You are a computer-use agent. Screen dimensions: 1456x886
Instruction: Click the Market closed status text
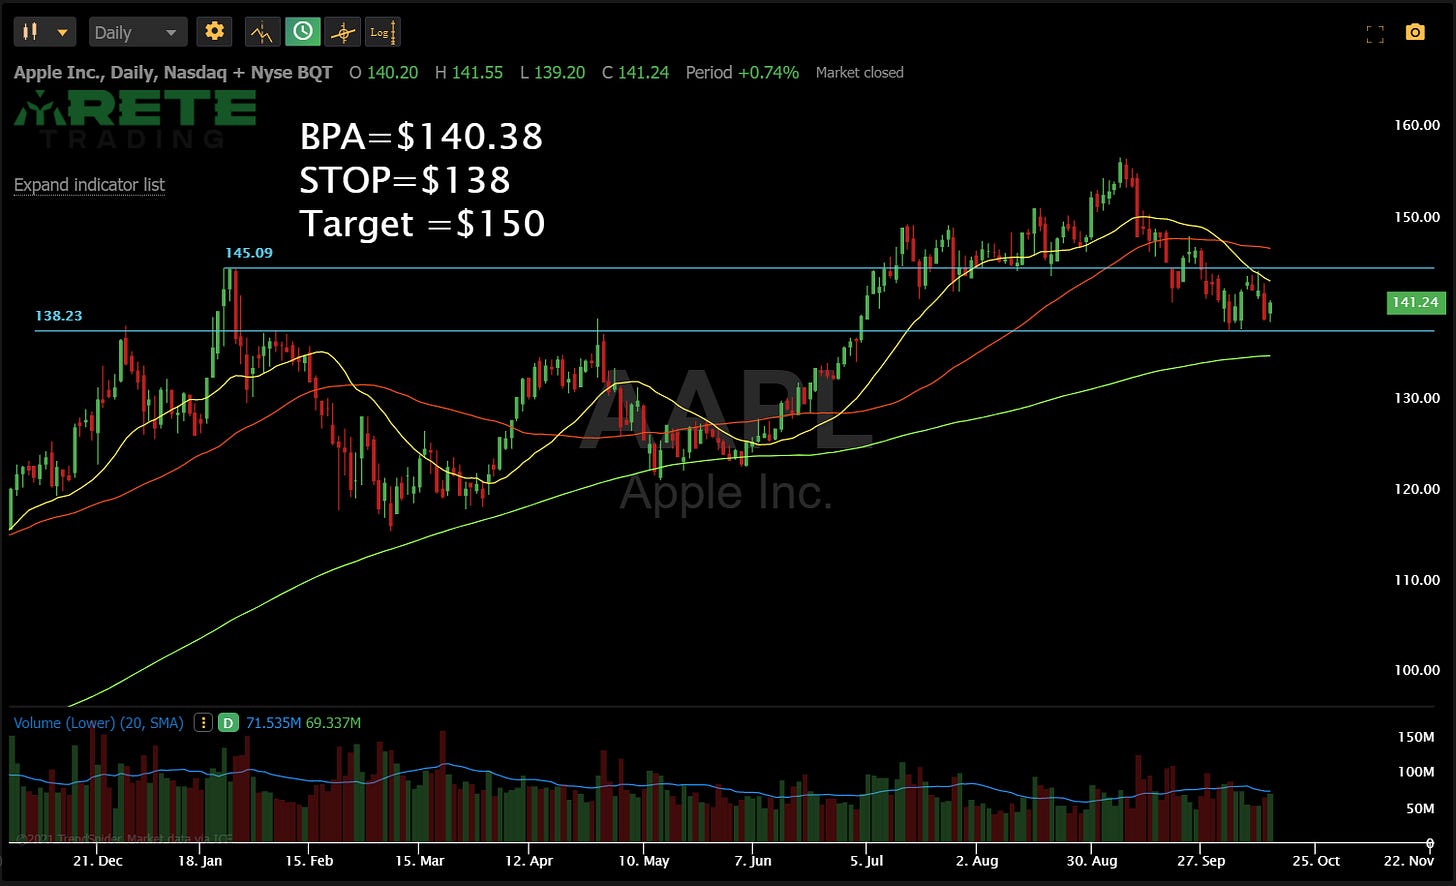point(859,73)
